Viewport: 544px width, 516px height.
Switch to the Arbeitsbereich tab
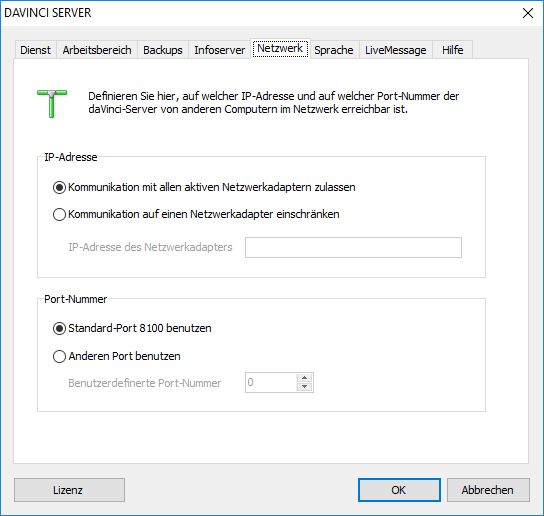(97, 50)
